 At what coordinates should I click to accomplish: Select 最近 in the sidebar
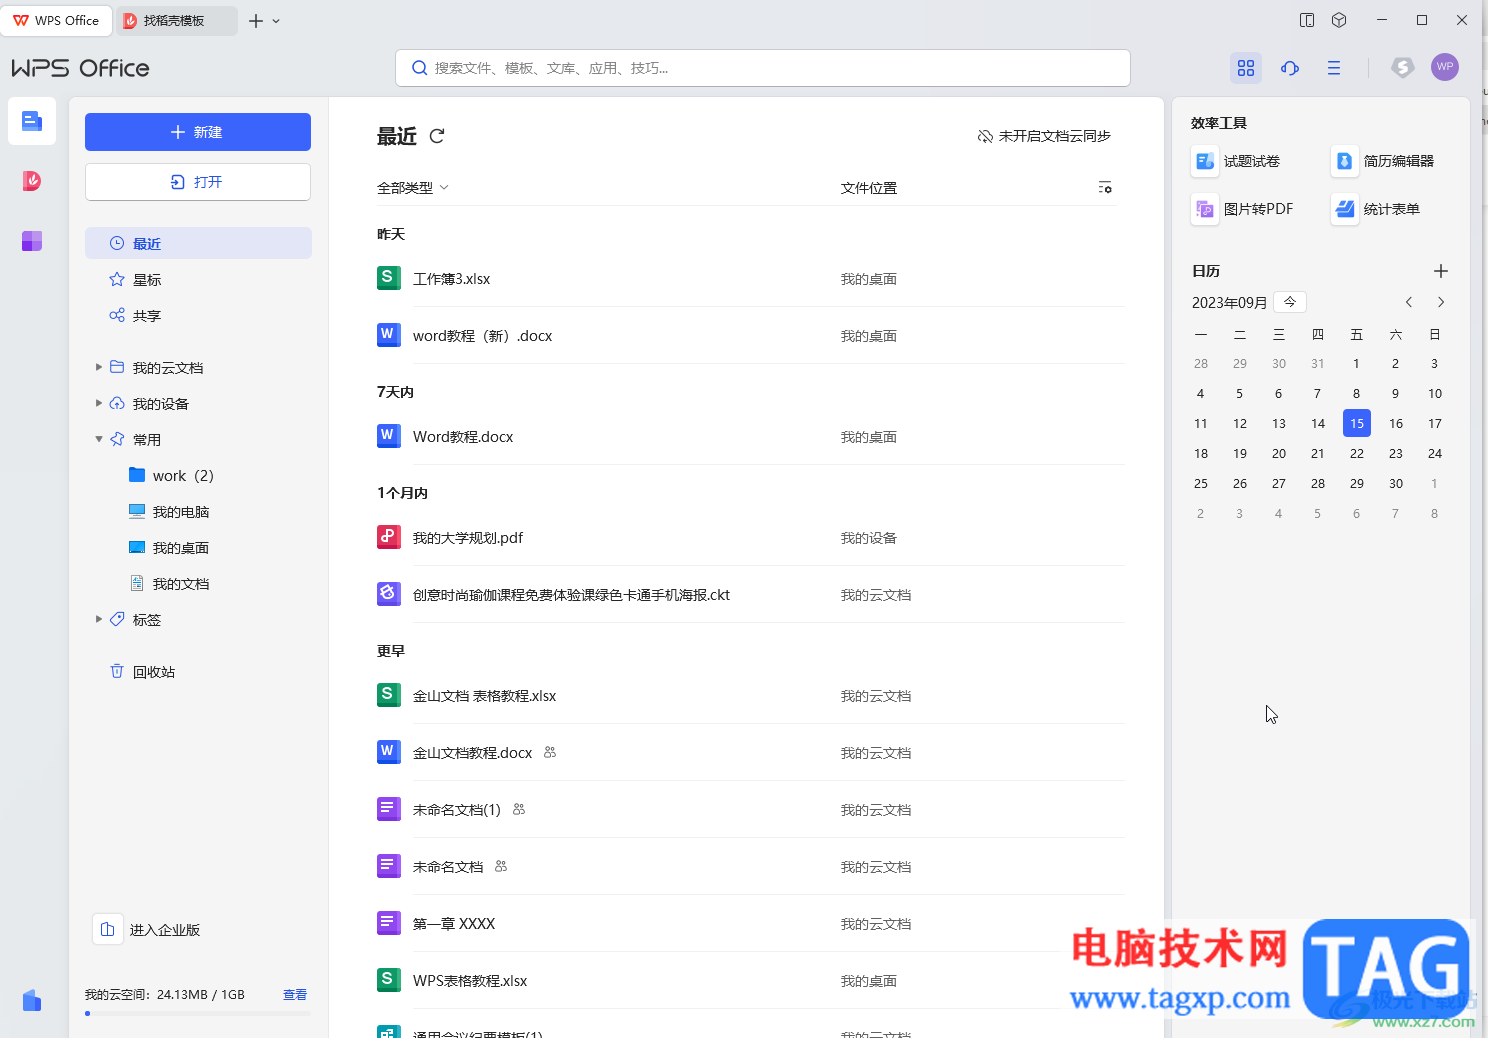[198, 243]
